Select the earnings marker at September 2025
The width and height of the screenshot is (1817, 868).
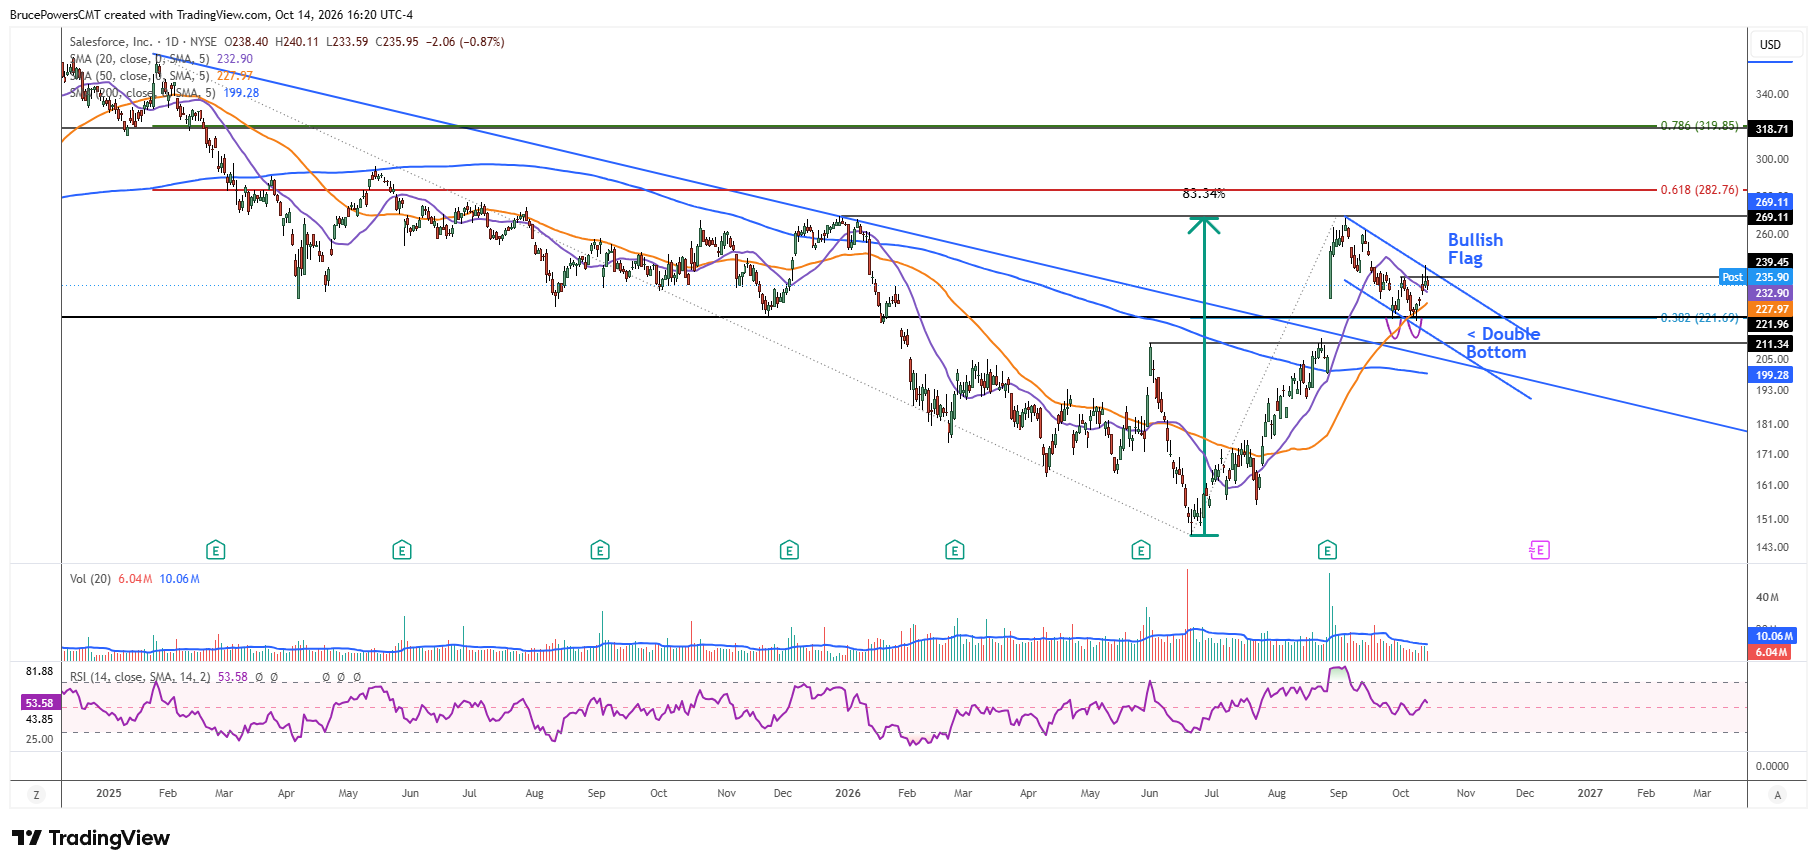click(x=600, y=550)
